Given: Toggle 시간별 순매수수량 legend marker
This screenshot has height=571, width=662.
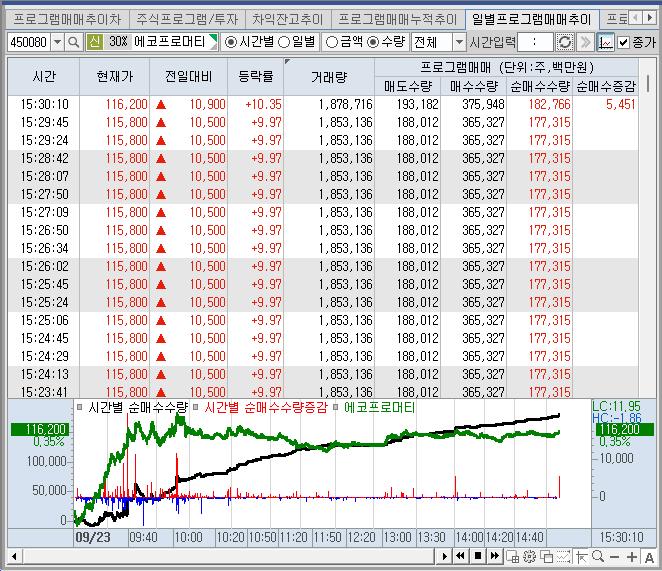Looking at the screenshot, I should coord(79,408).
